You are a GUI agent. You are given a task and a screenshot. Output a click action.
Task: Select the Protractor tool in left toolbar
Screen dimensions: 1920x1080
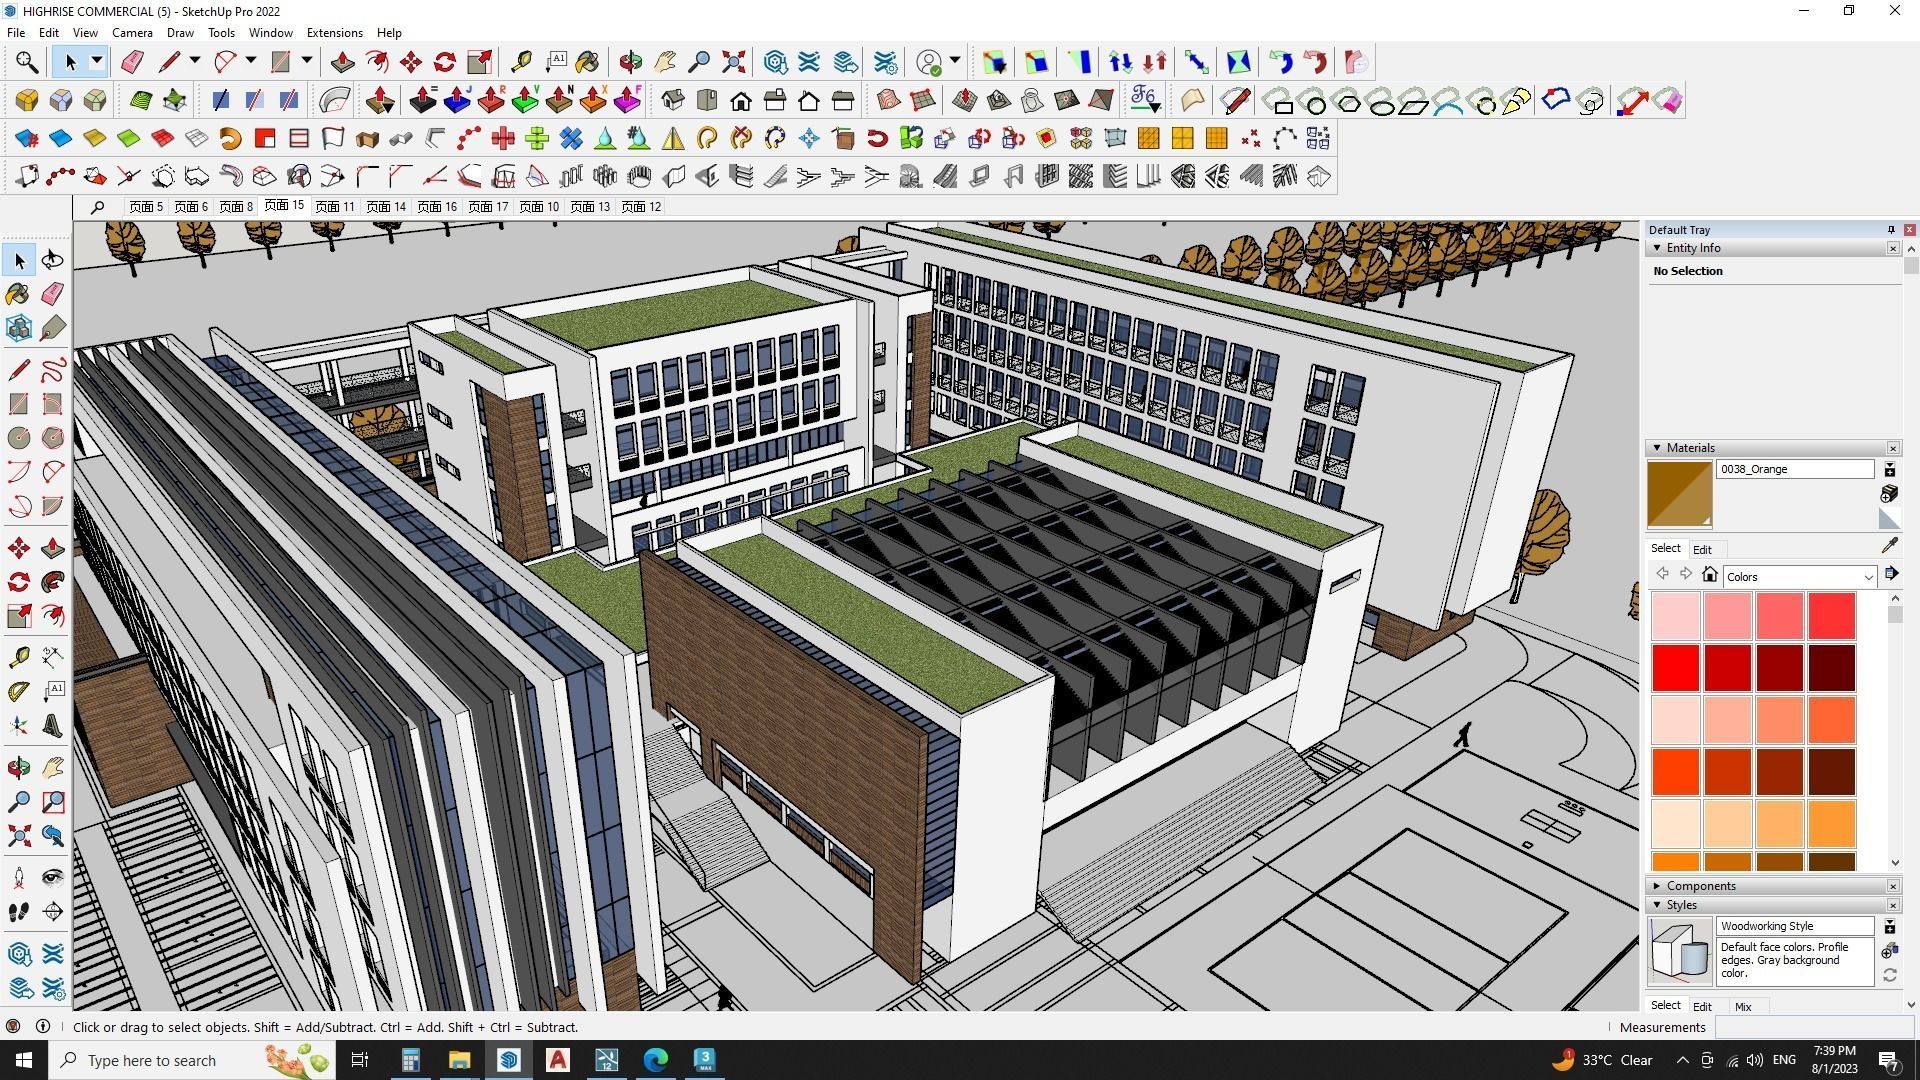(19, 691)
